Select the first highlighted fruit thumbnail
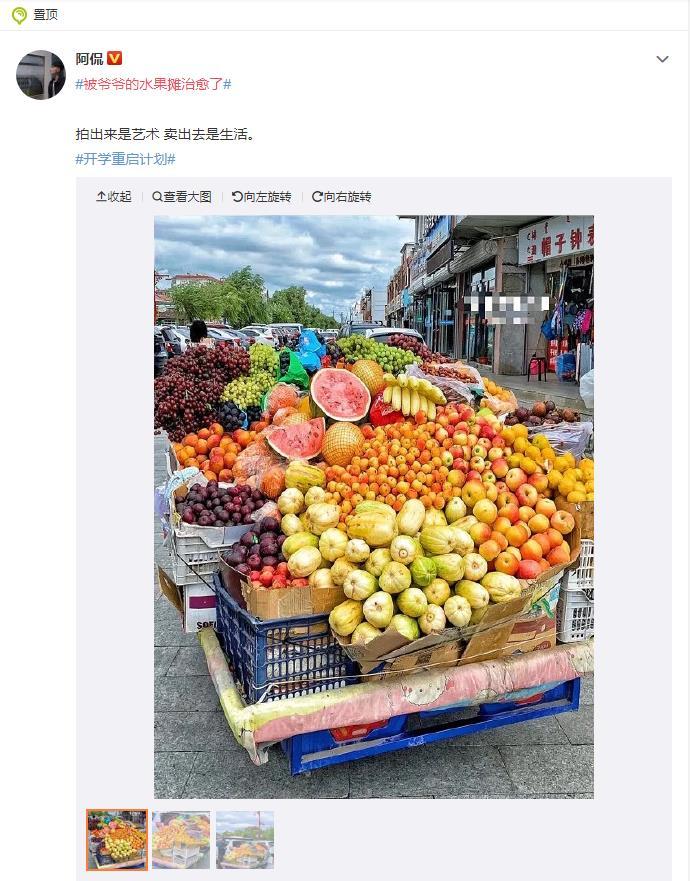The image size is (690, 881). coord(117,840)
